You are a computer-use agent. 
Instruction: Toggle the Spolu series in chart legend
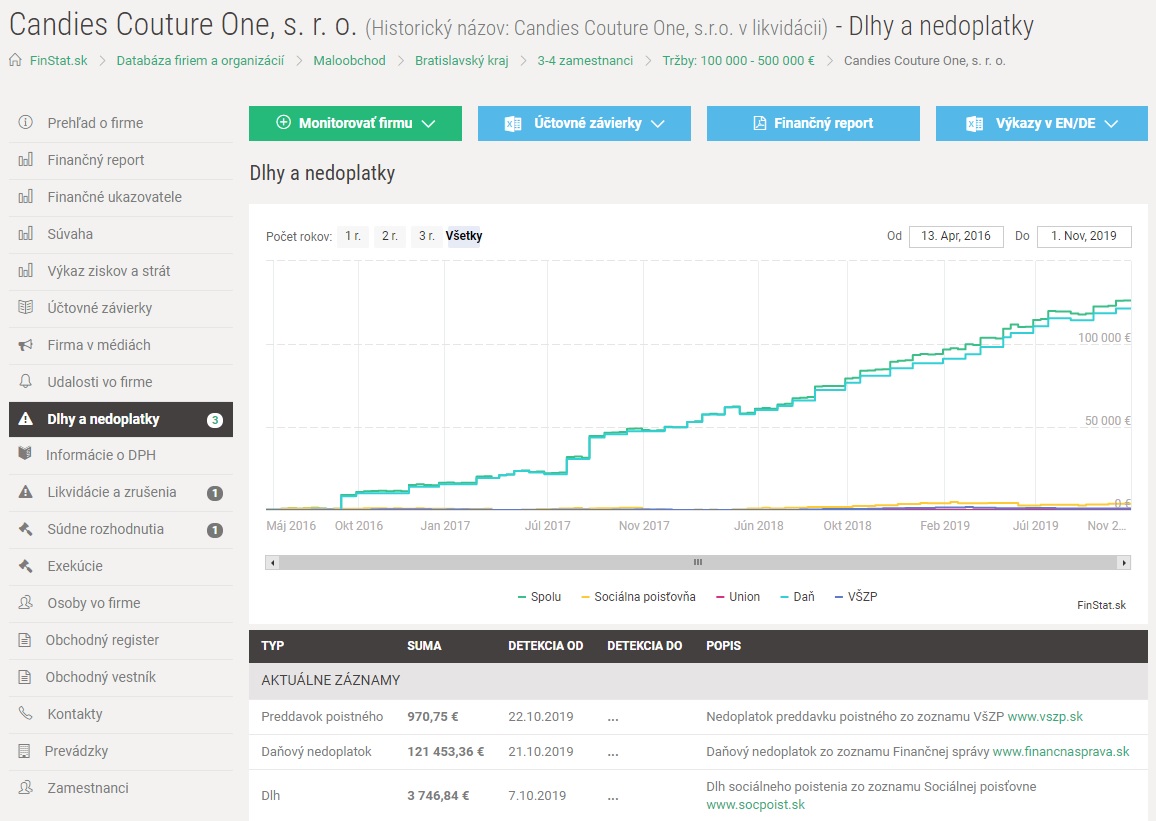click(x=539, y=597)
